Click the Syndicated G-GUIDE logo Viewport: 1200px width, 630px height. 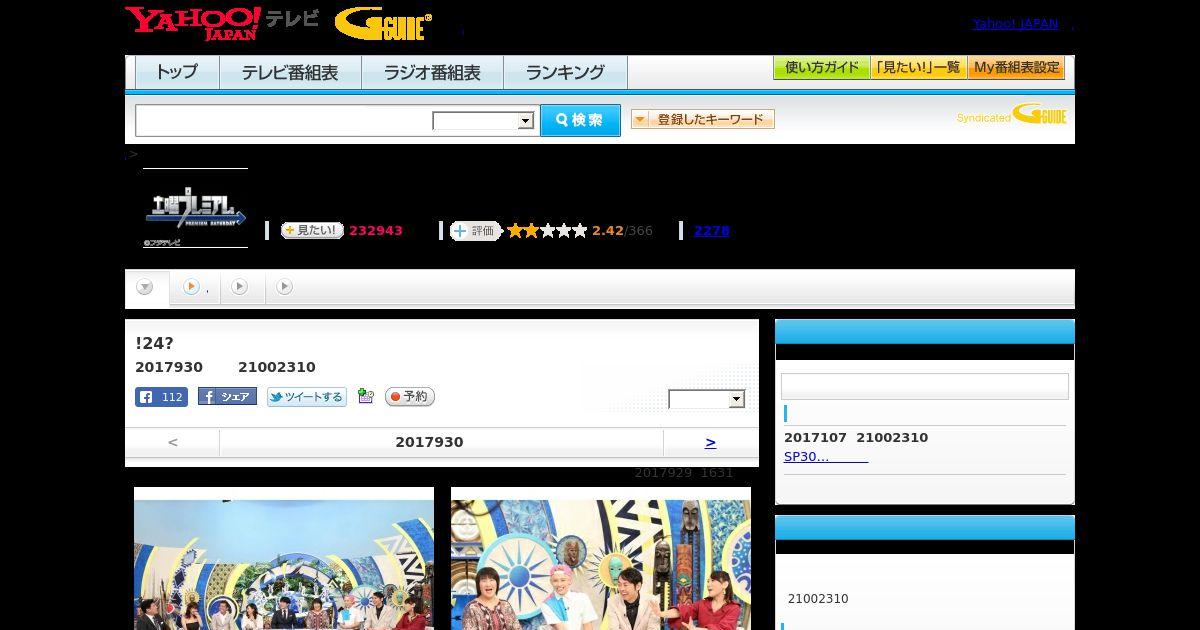pyautogui.click(x=1011, y=115)
